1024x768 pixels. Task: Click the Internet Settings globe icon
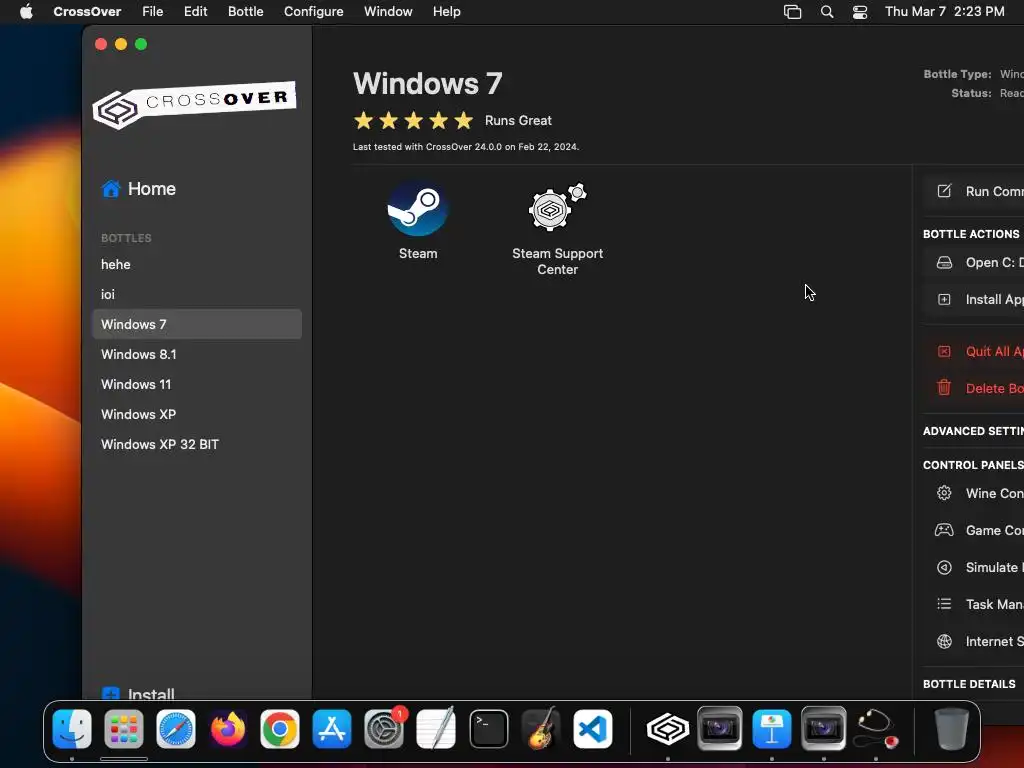[x=944, y=641]
